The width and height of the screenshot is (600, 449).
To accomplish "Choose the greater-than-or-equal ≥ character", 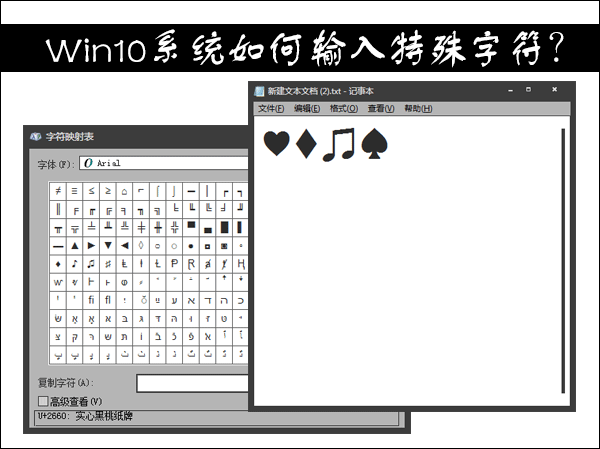I will tap(108, 191).
